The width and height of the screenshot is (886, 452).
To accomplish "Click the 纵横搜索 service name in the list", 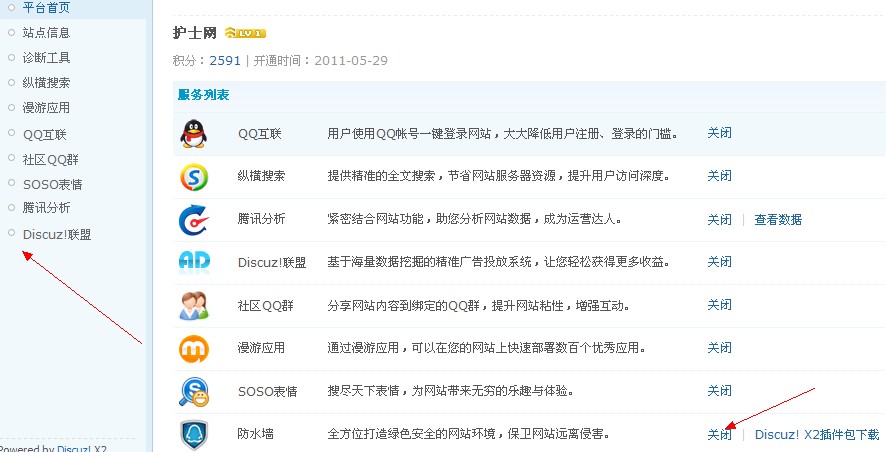I will pyautogui.click(x=262, y=176).
